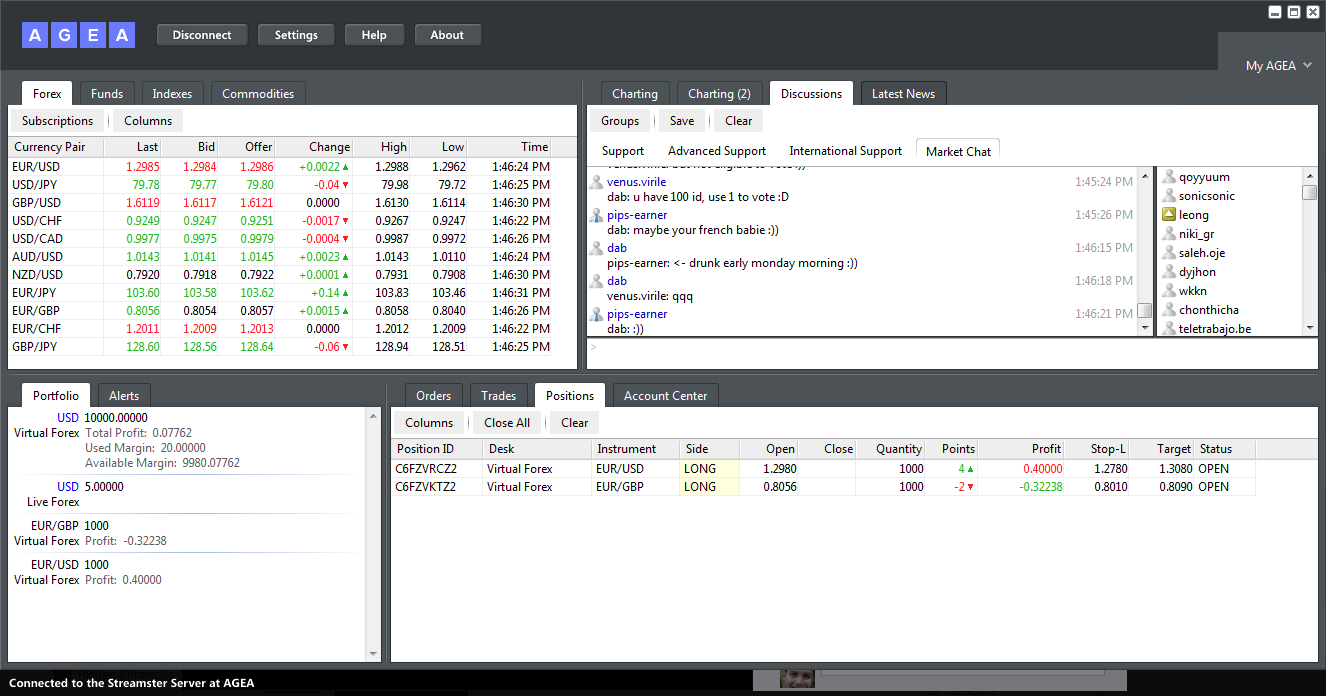Click the chat message input field
The height and width of the screenshot is (696, 1326).
pos(951,351)
